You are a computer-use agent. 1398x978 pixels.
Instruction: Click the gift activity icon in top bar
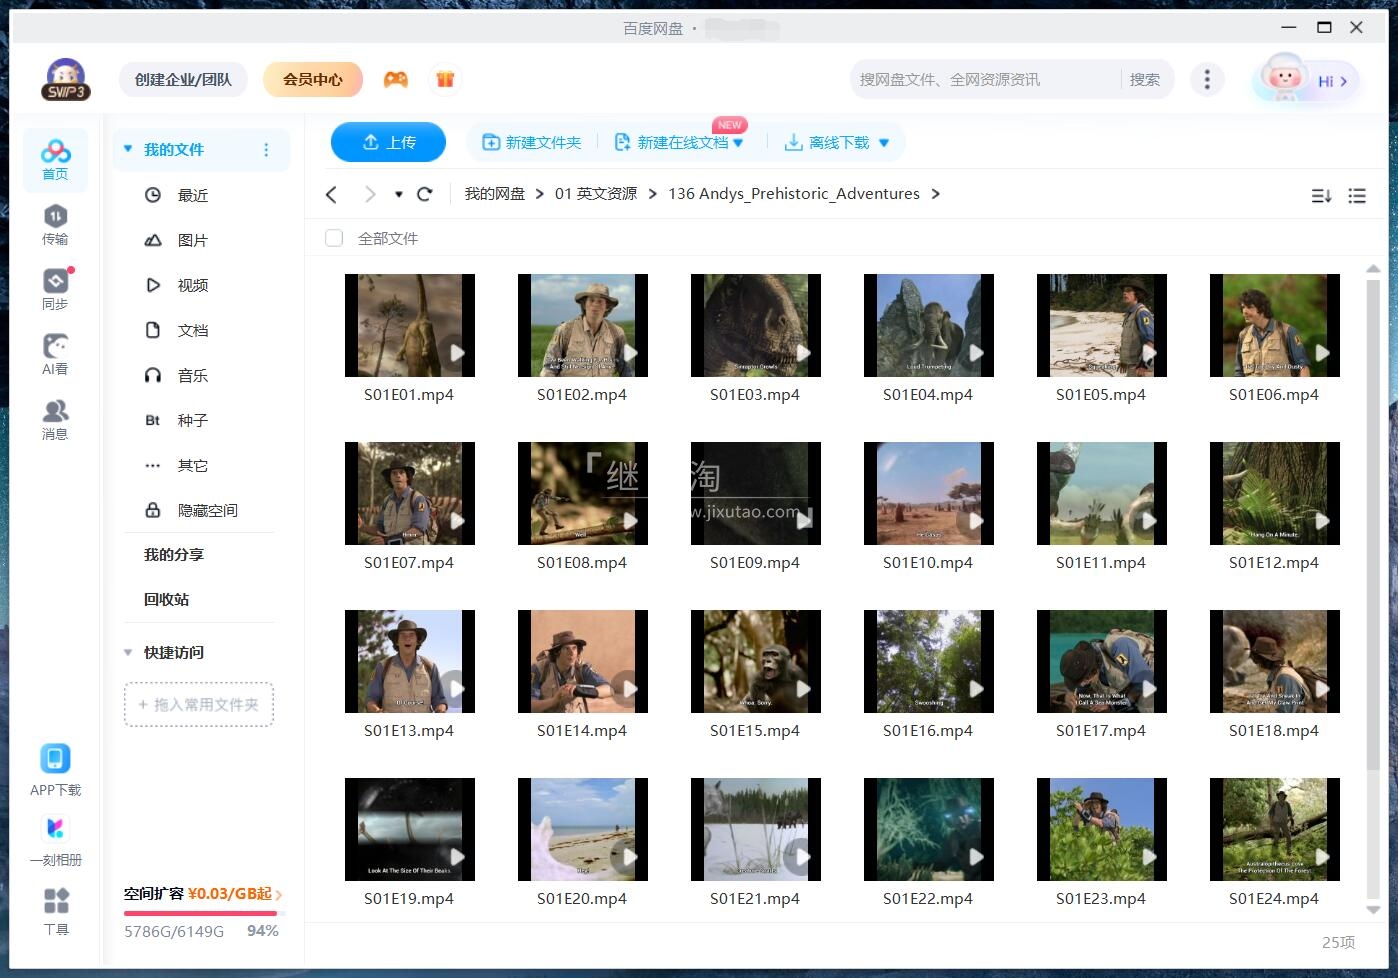(x=445, y=79)
